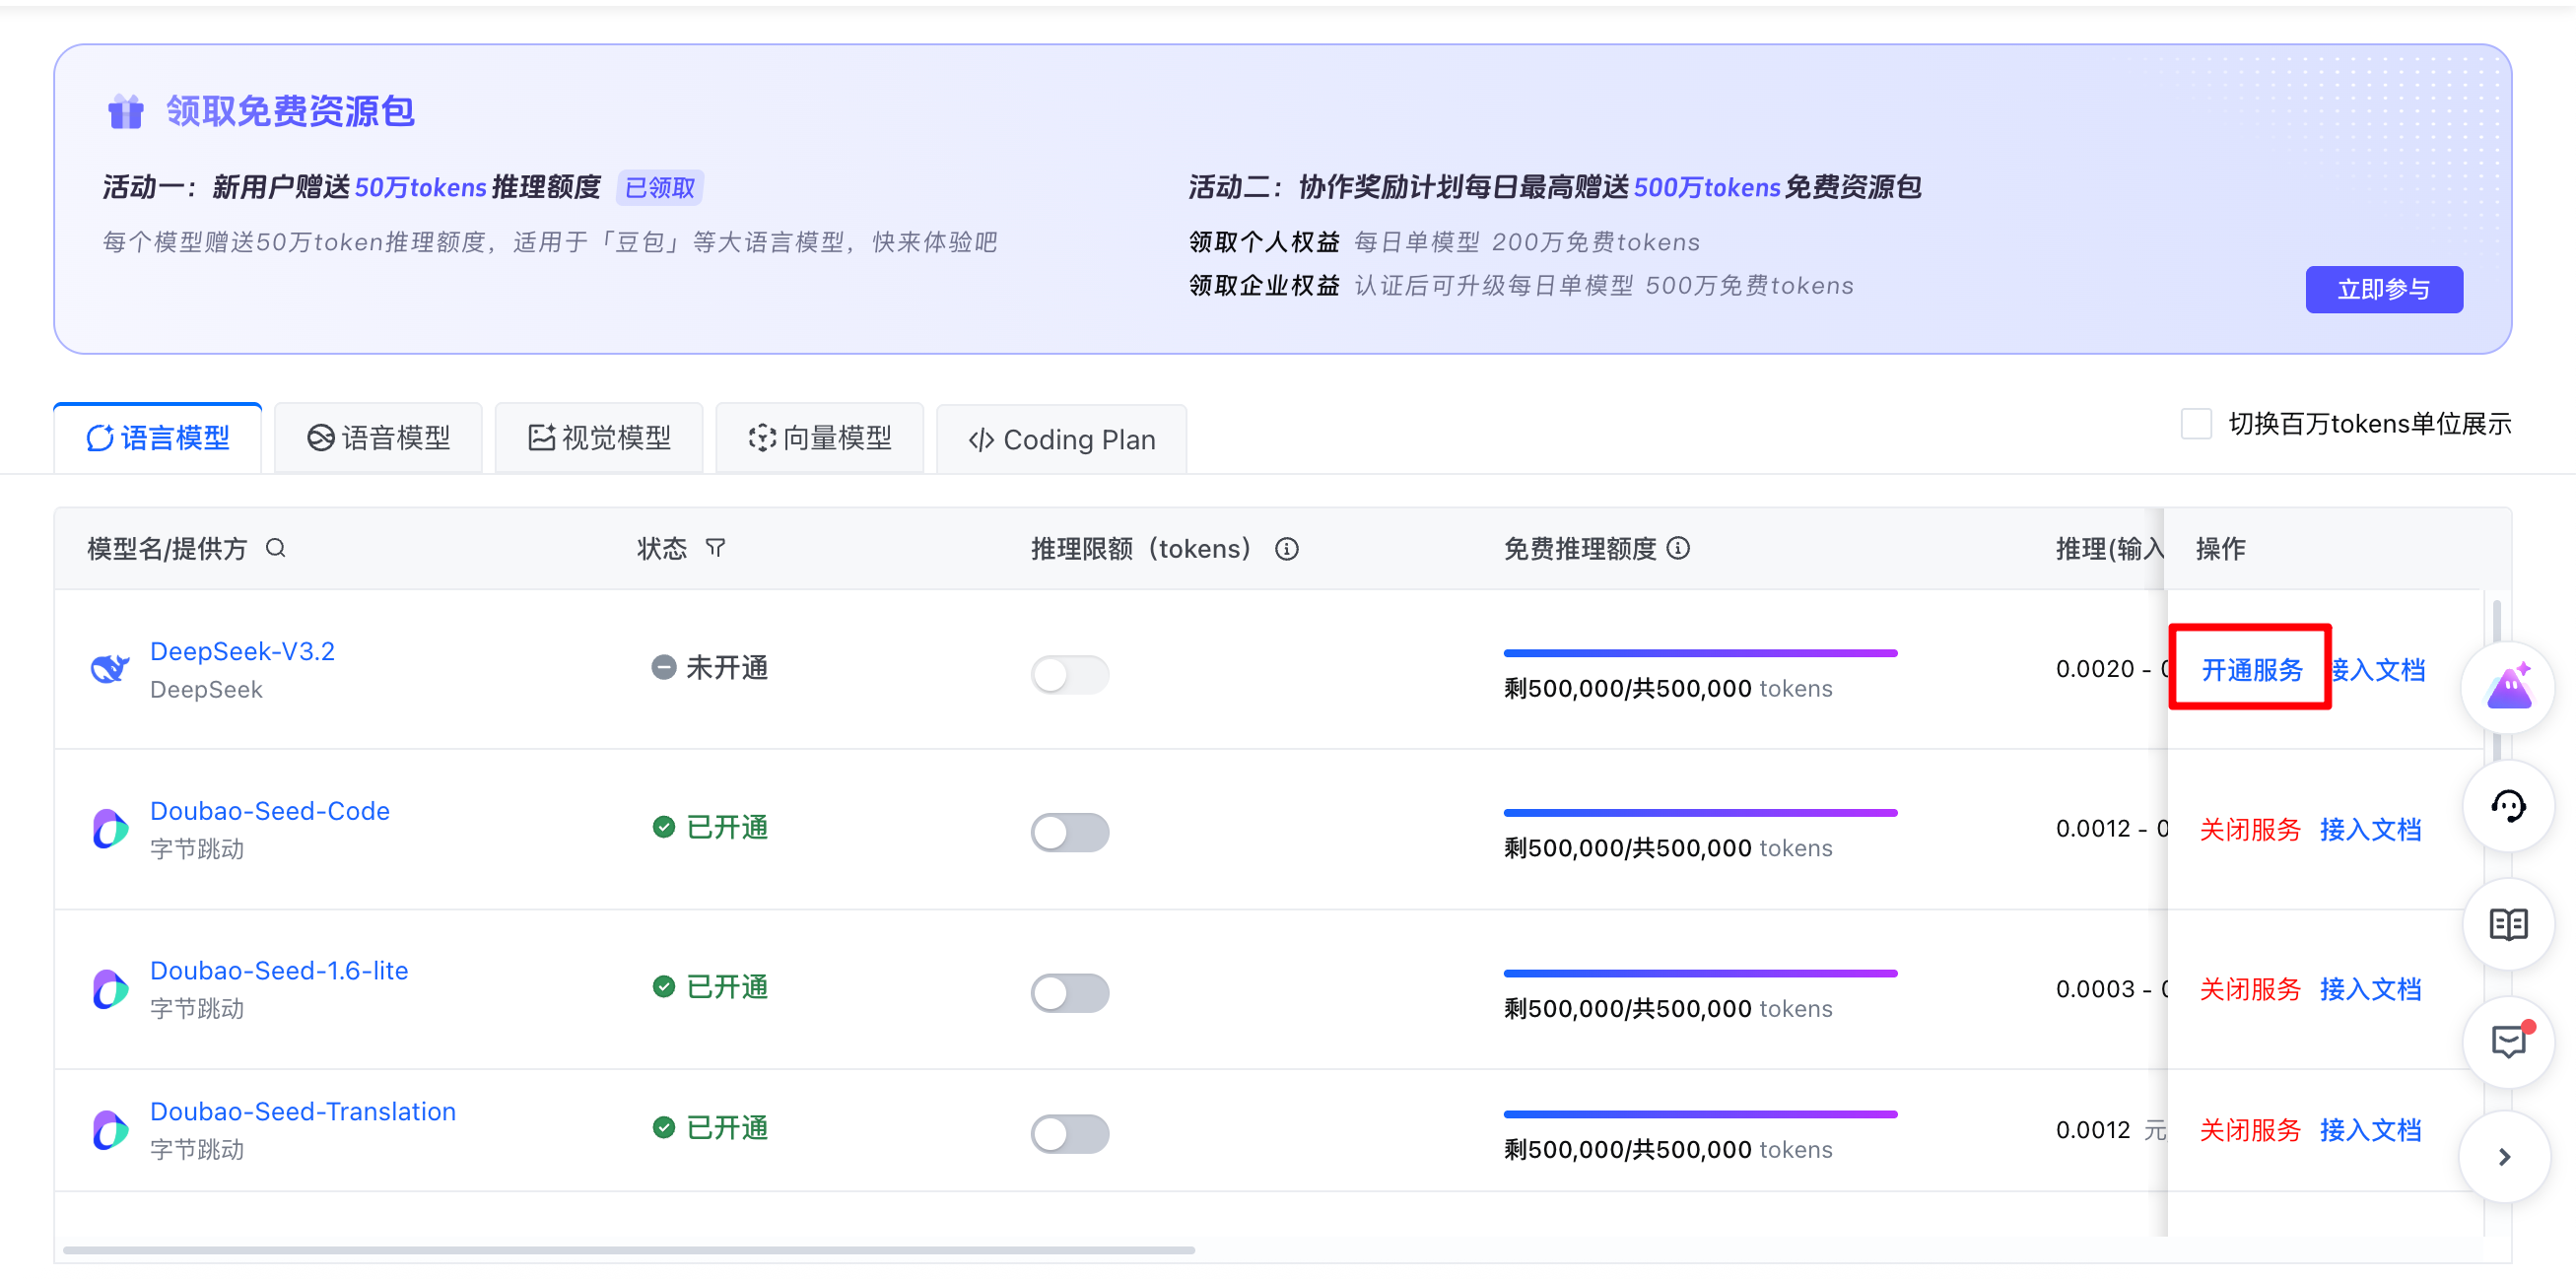The height and width of the screenshot is (1279, 2576).
Task: Open the customer service headset icon
Action: [x=2508, y=806]
